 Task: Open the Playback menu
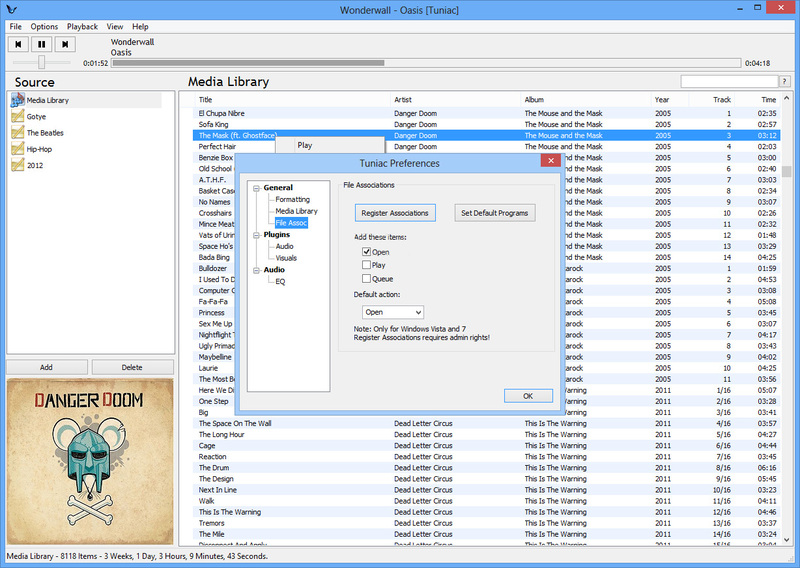(82, 27)
